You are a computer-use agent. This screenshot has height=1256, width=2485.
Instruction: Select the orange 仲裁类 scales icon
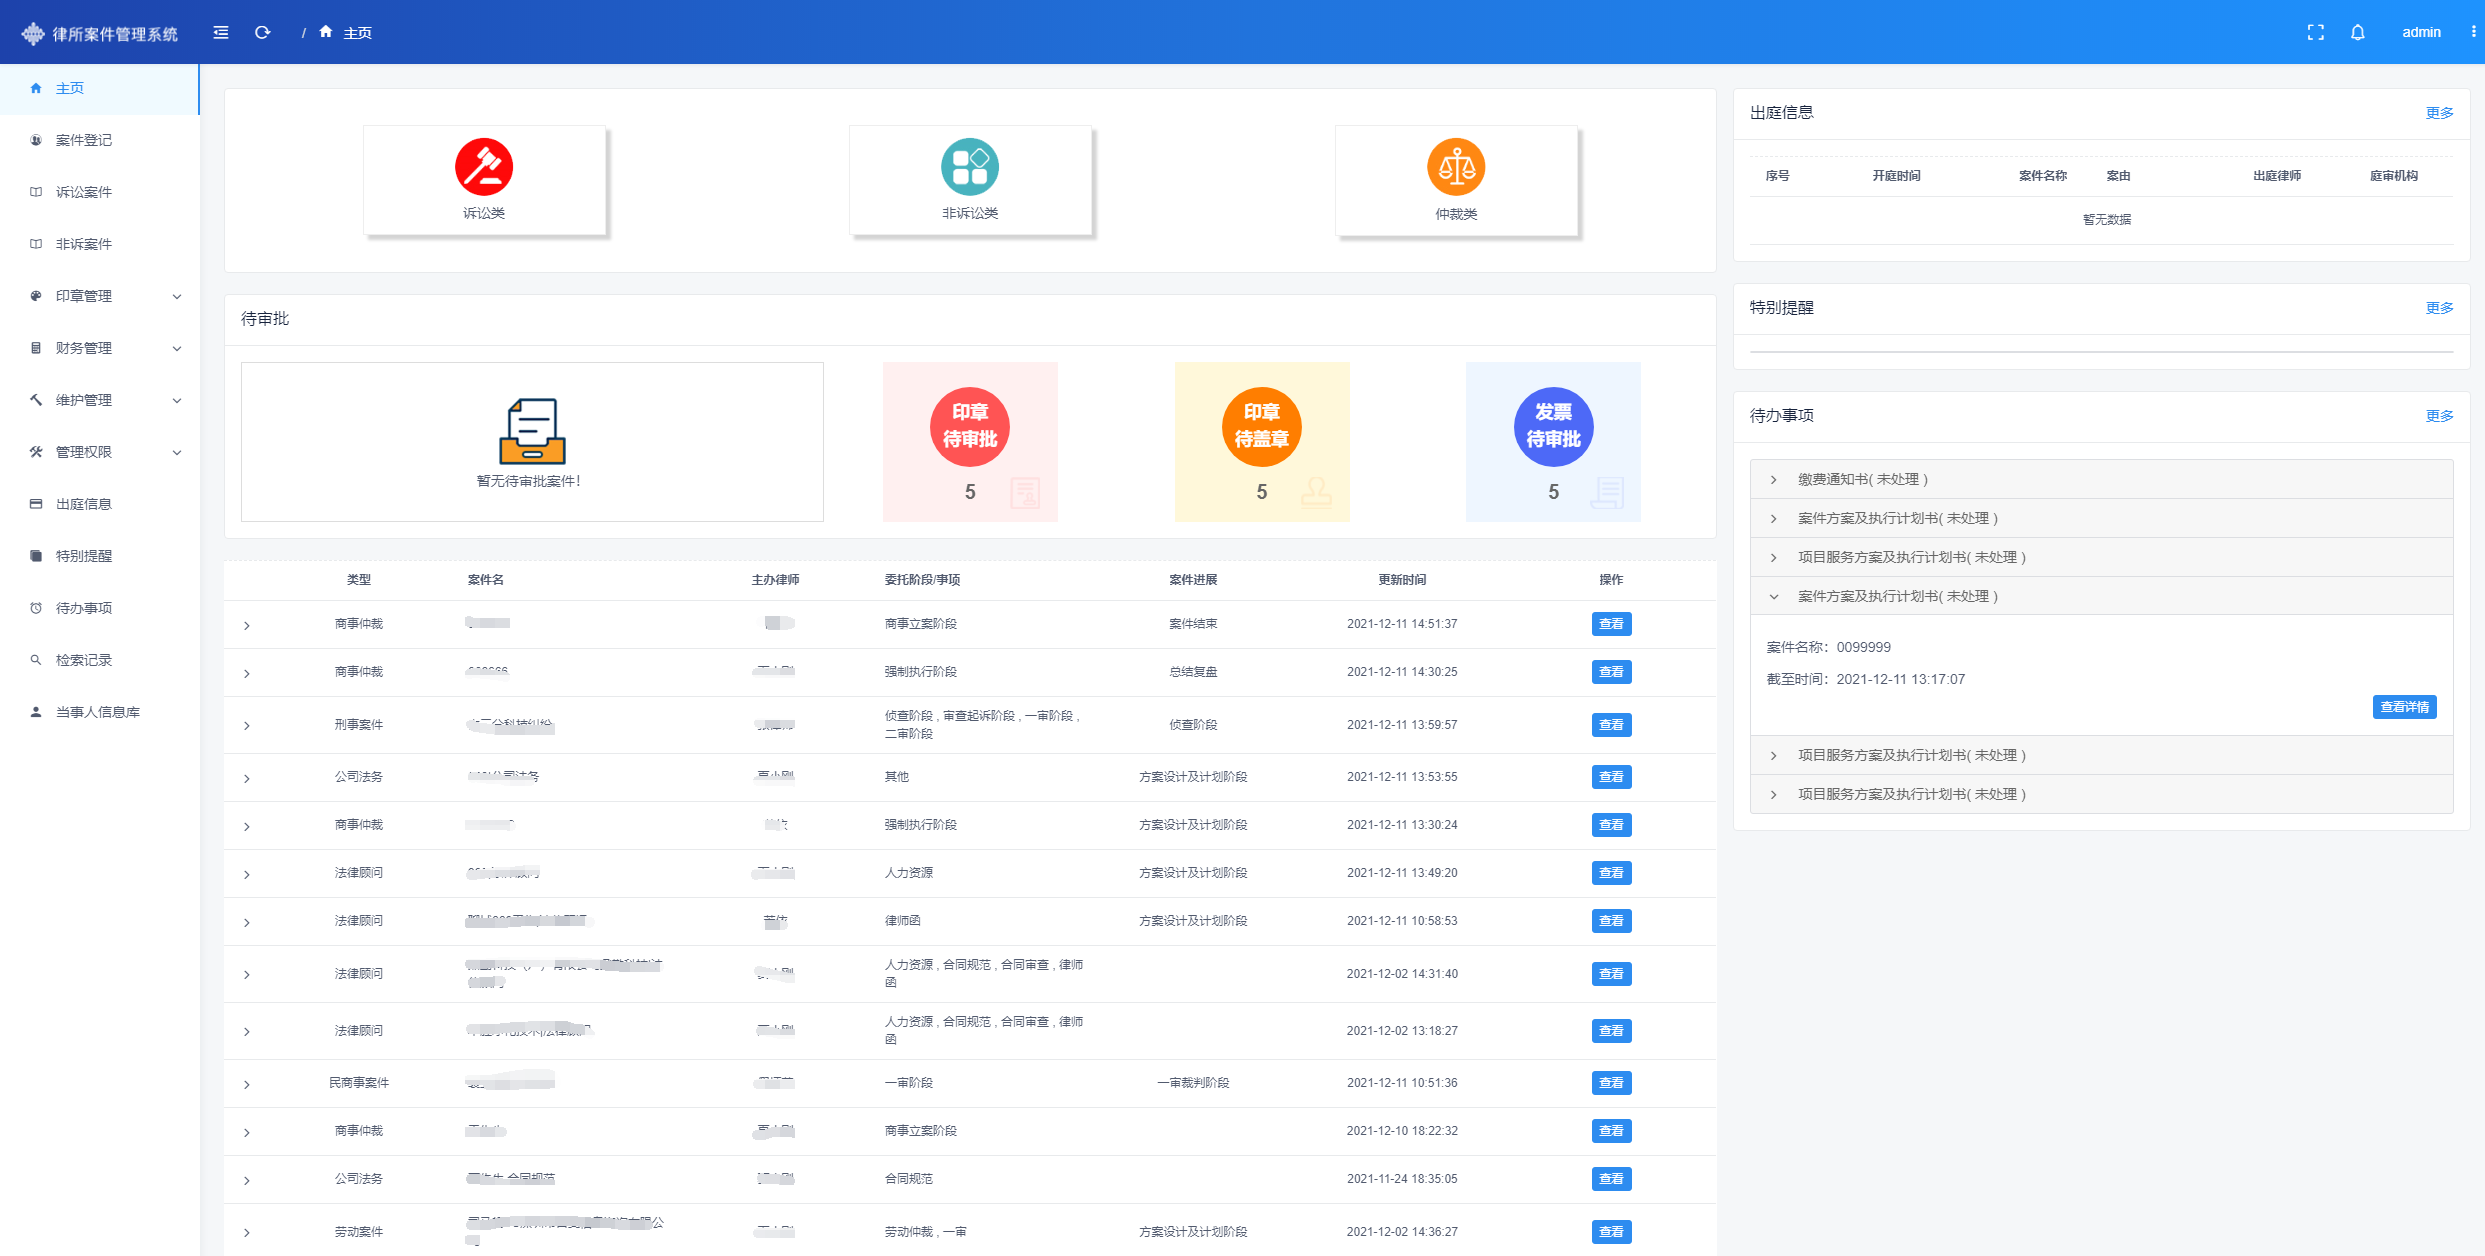(1455, 167)
